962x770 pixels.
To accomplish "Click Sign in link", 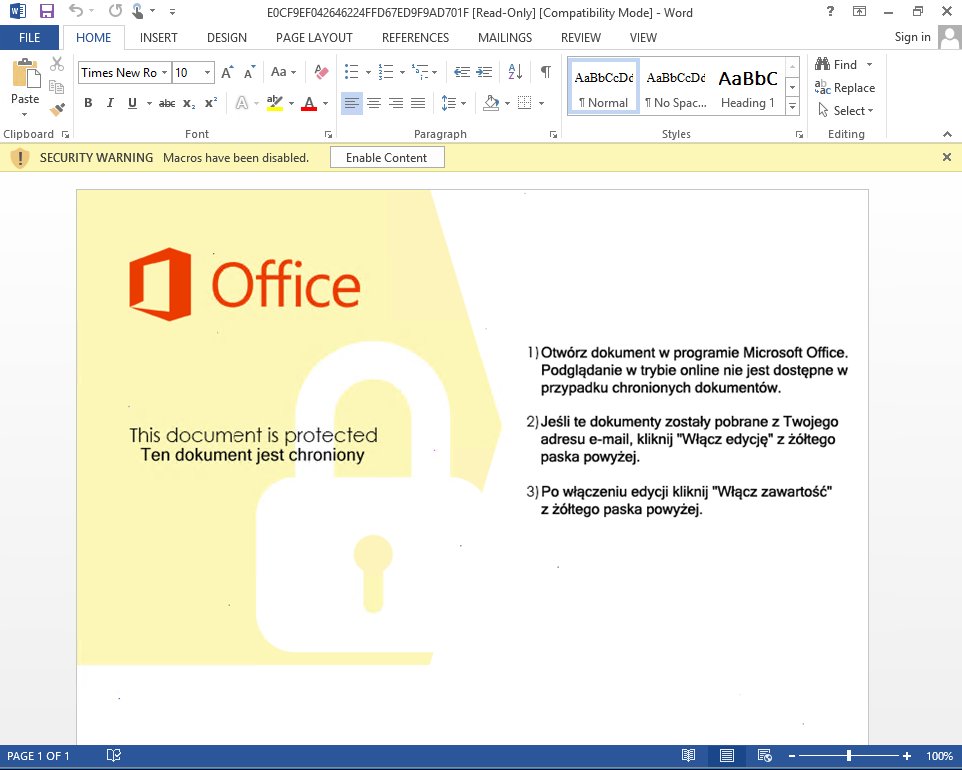I will pos(912,37).
